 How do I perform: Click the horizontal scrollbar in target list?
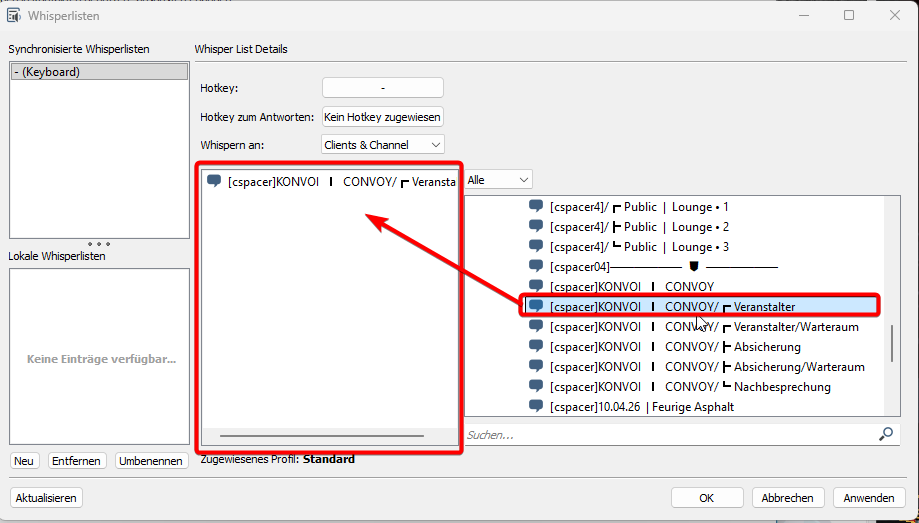[320, 436]
